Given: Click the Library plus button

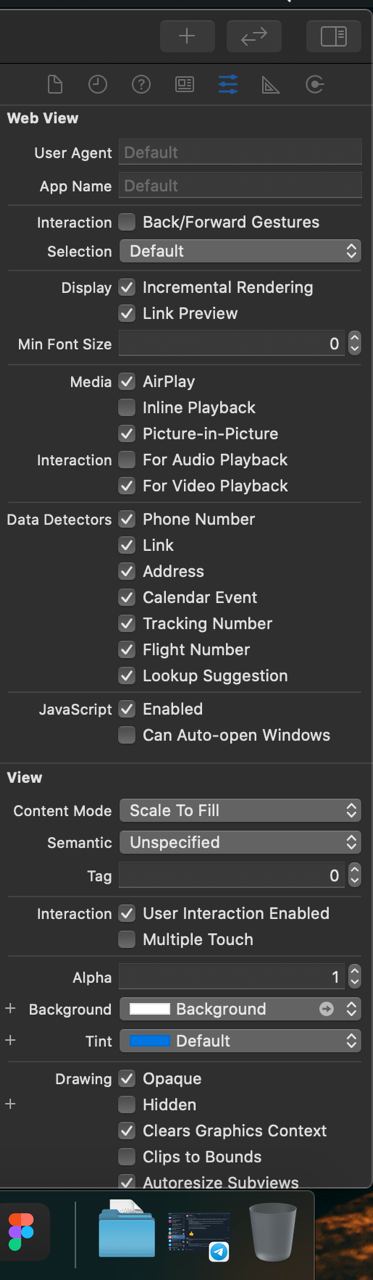Looking at the screenshot, I should pos(187,36).
